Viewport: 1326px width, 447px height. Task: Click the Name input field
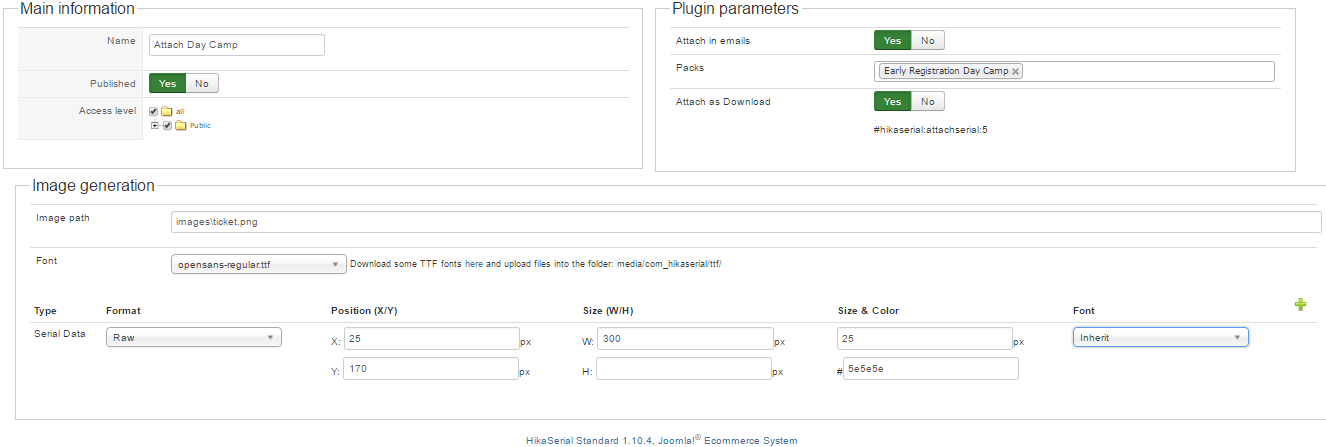coord(237,45)
